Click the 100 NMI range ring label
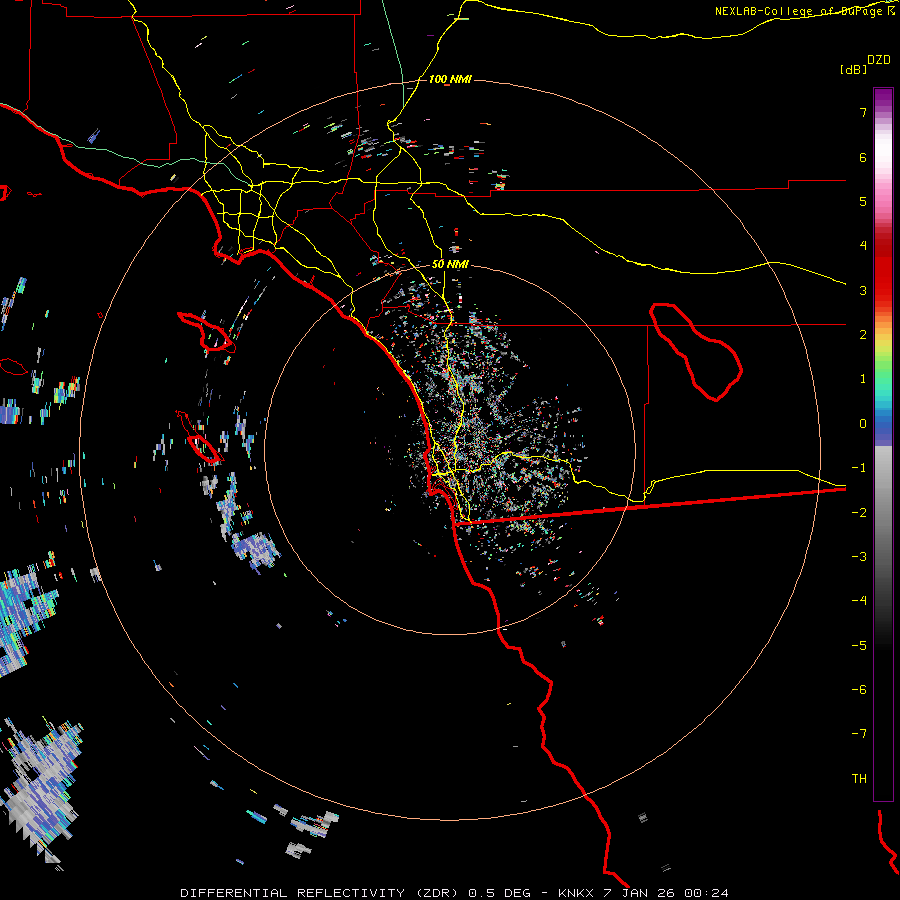This screenshot has width=900, height=900. pyautogui.click(x=450, y=79)
